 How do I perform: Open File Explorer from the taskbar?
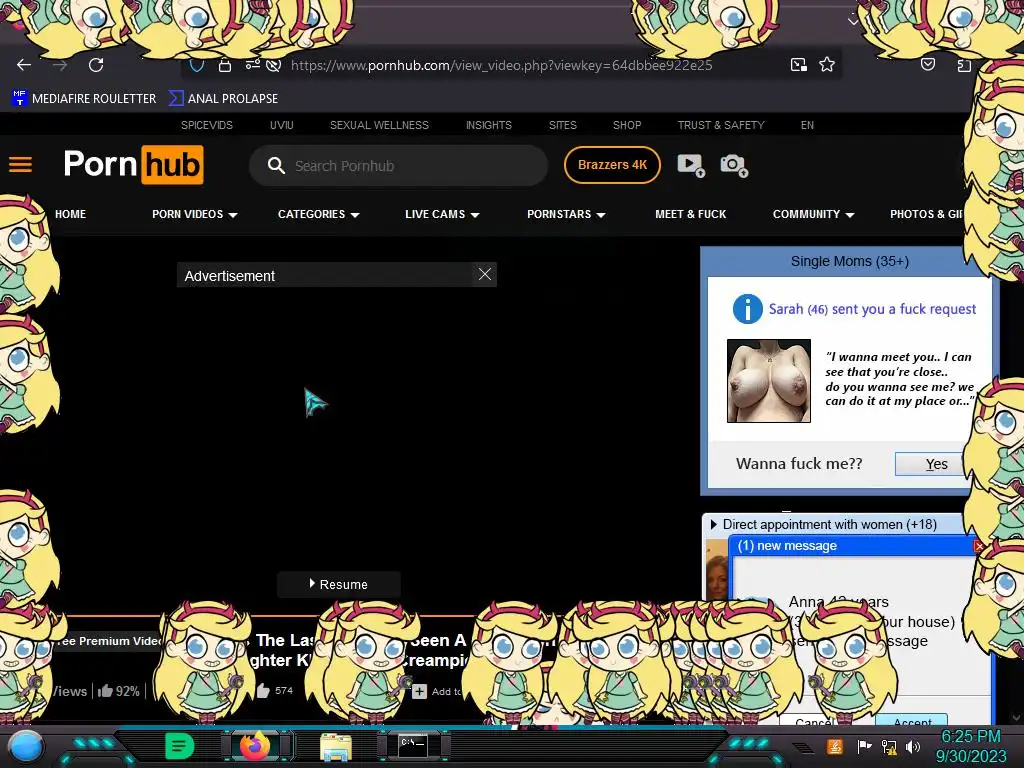click(336, 747)
